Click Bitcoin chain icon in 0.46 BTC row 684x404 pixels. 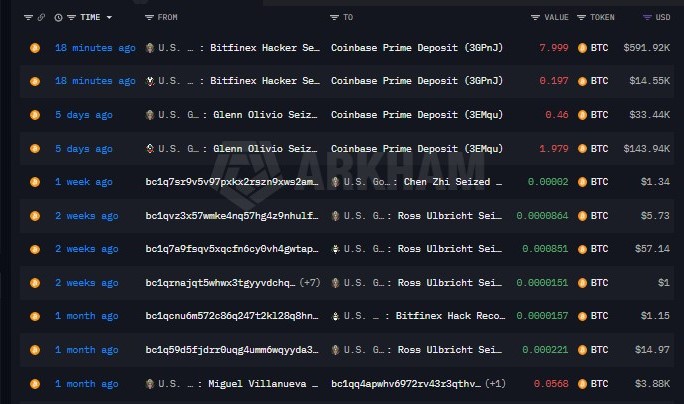tap(35, 115)
